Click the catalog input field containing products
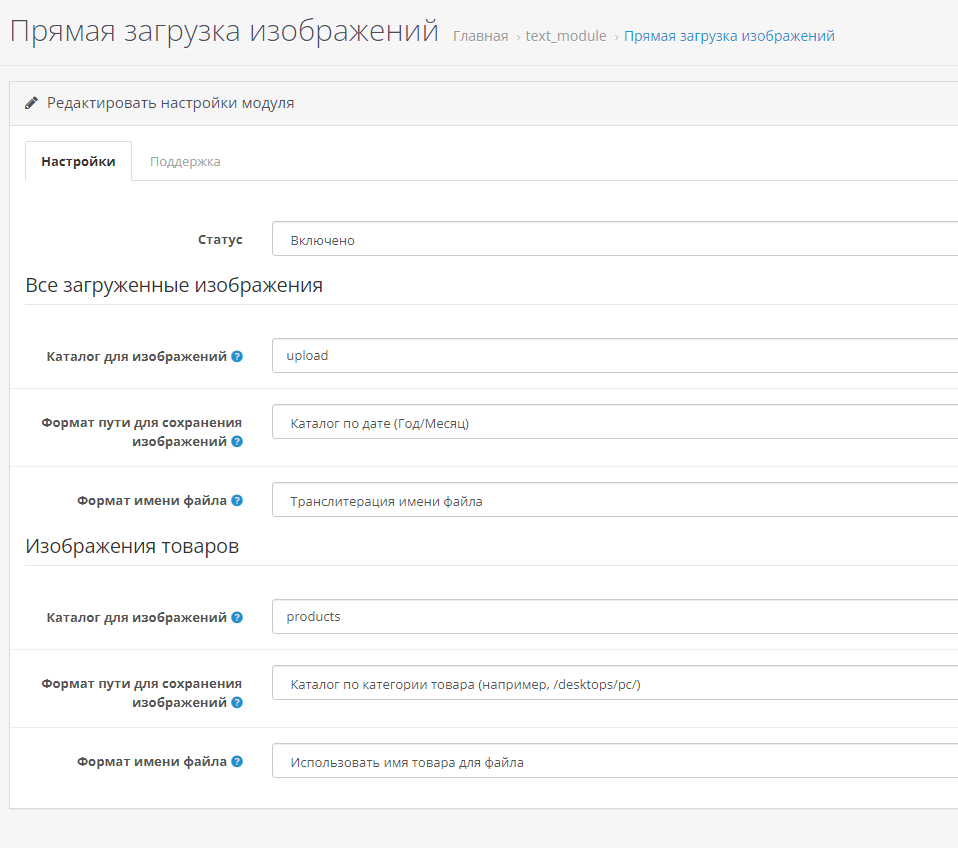This screenshot has height=848, width=958. 614,617
